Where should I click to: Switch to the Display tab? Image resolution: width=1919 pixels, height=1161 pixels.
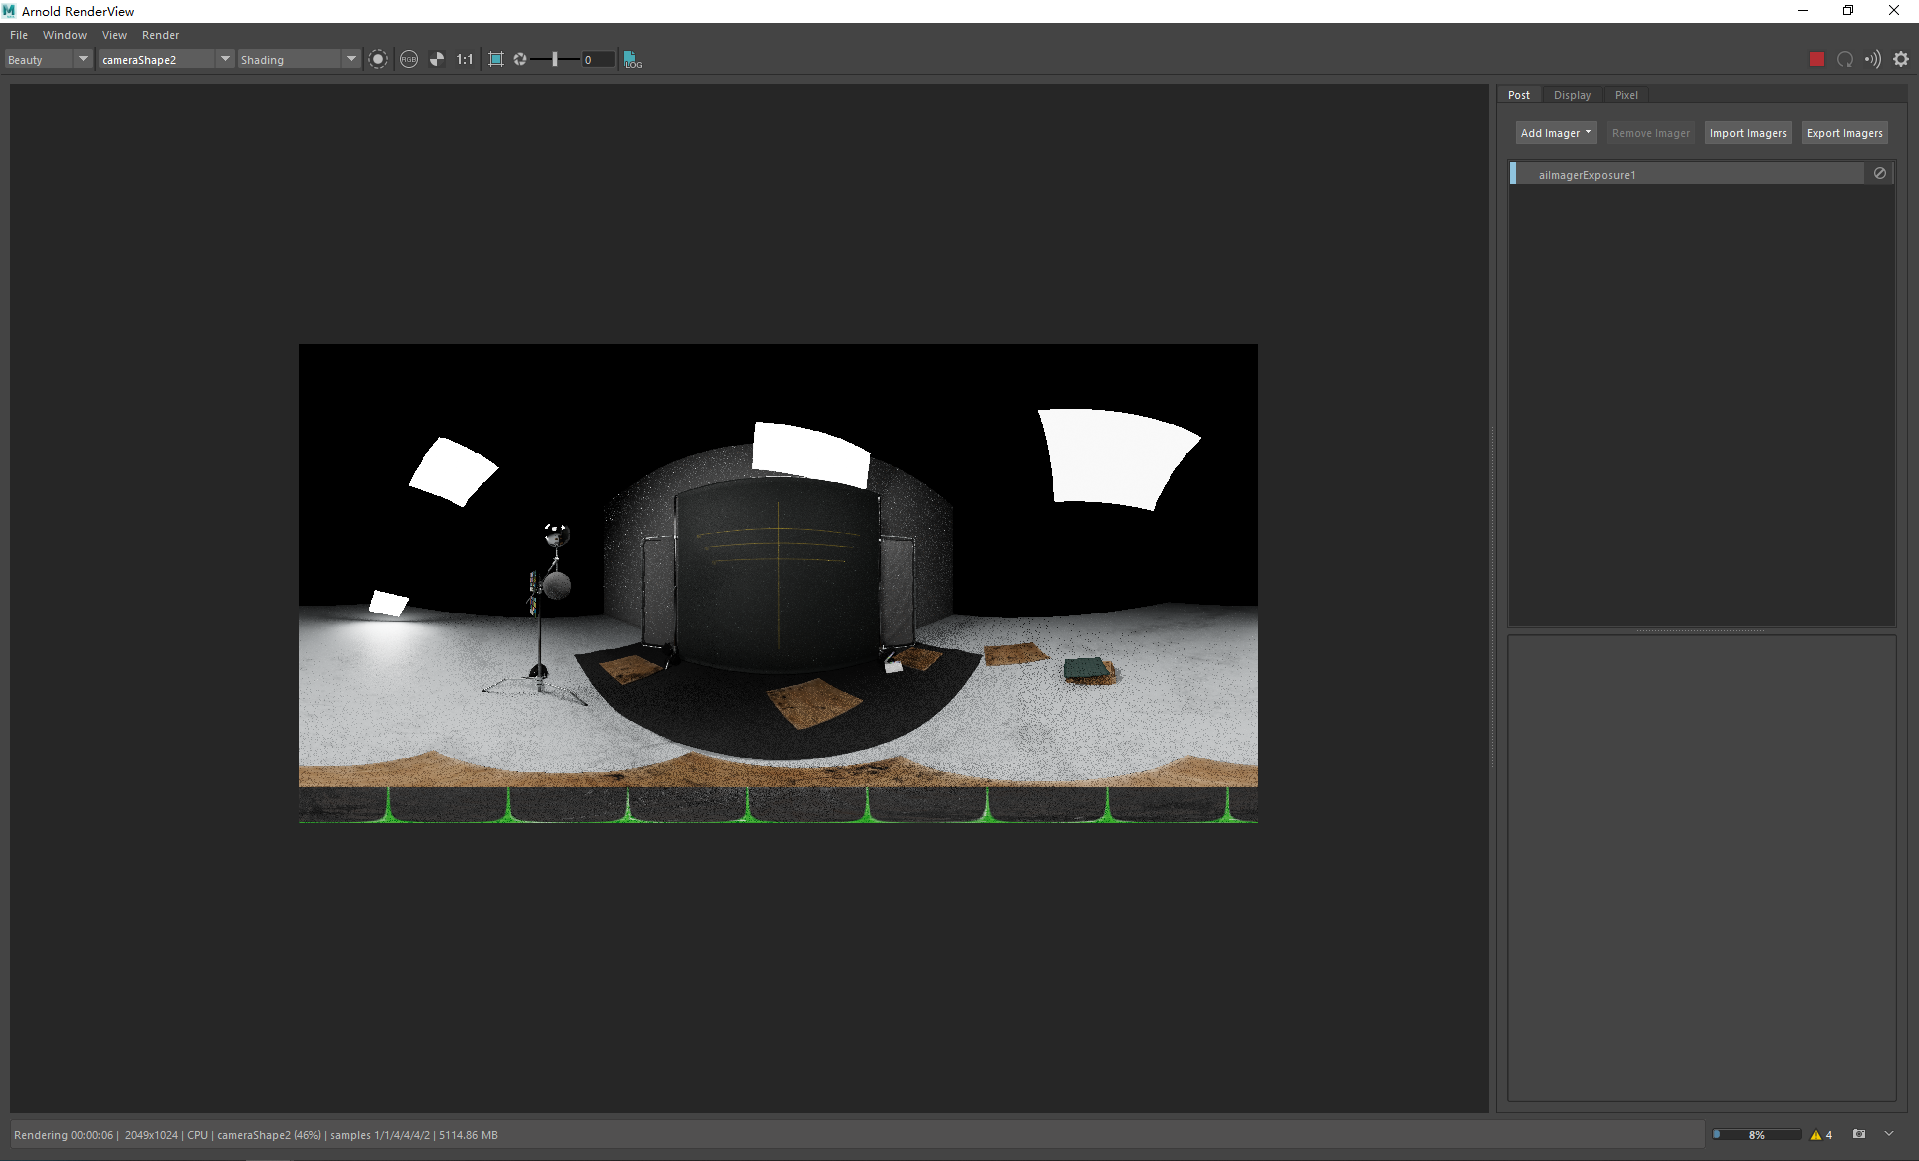click(x=1572, y=95)
